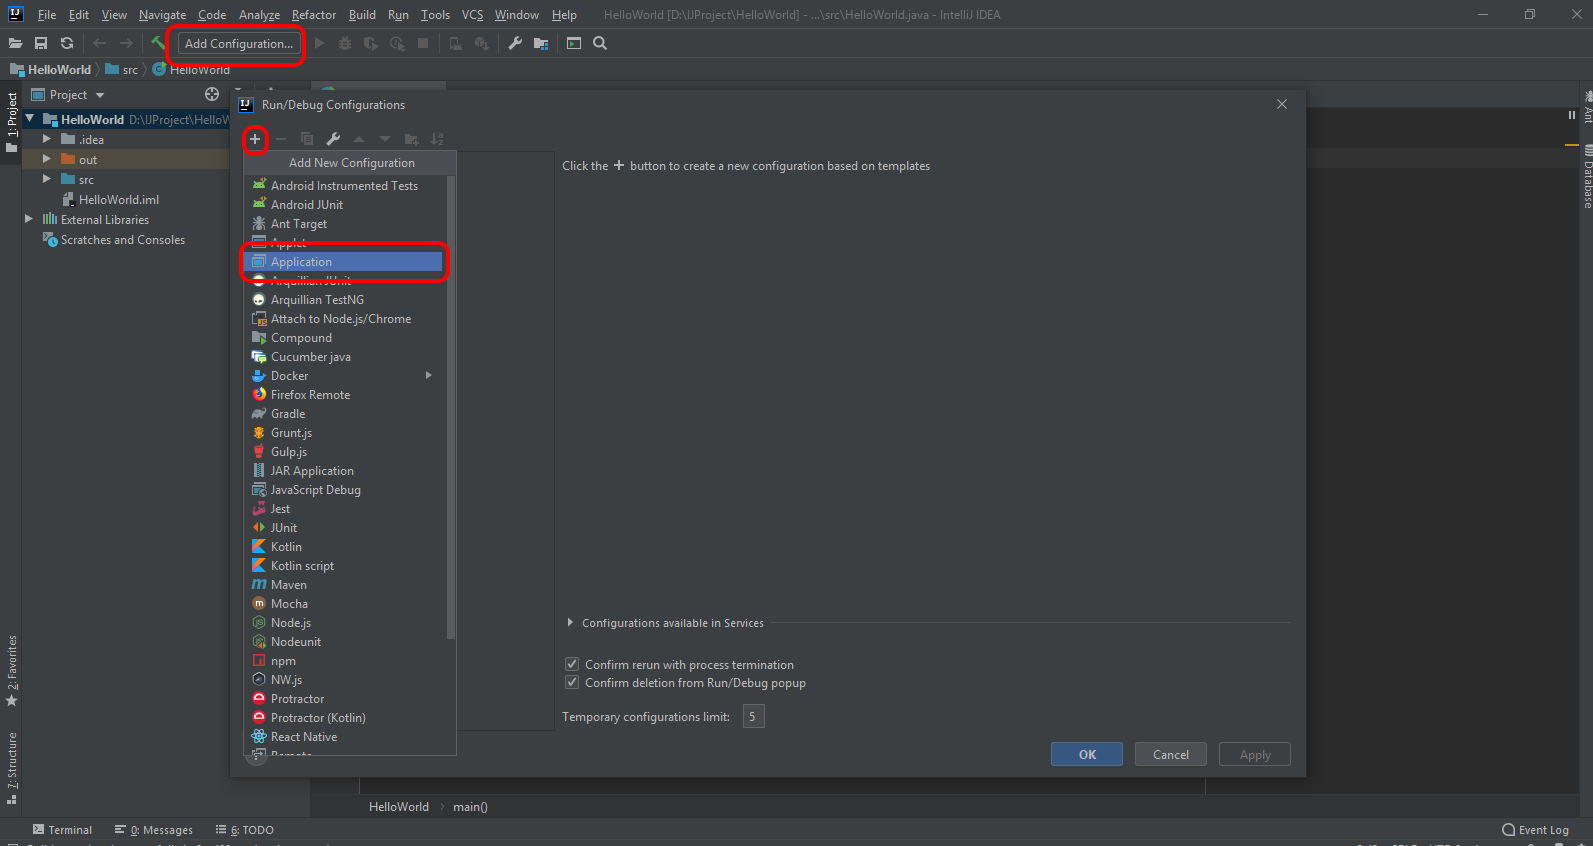Click the Run play icon in toolbar
The width and height of the screenshot is (1593, 846).
319,43
